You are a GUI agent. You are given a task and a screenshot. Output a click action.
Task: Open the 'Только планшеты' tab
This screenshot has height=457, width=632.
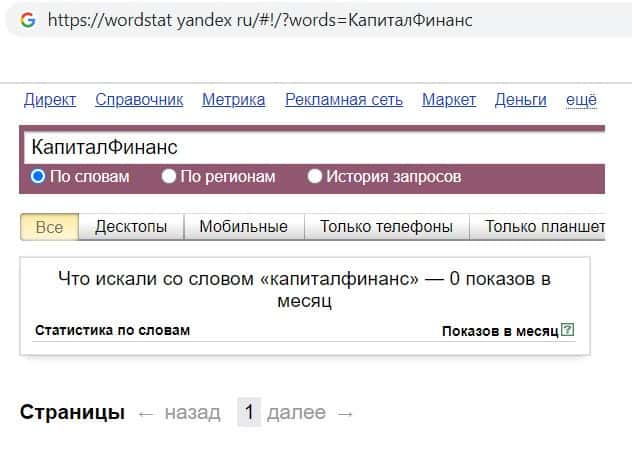[x=544, y=227]
